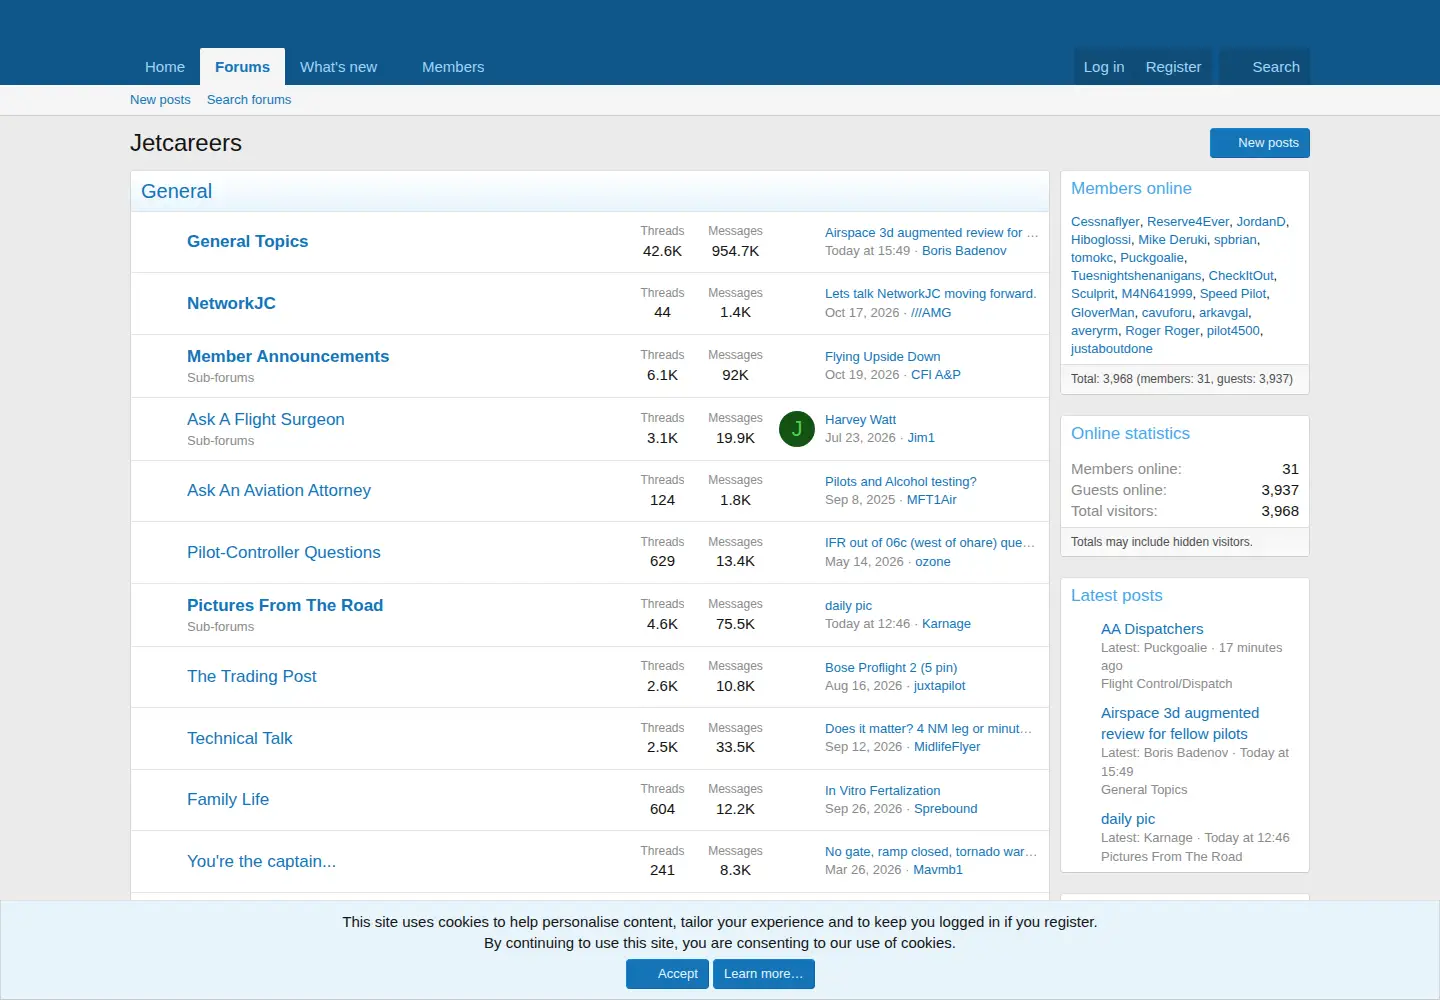Click the Log in link
The width and height of the screenshot is (1440, 1000).
click(x=1104, y=67)
